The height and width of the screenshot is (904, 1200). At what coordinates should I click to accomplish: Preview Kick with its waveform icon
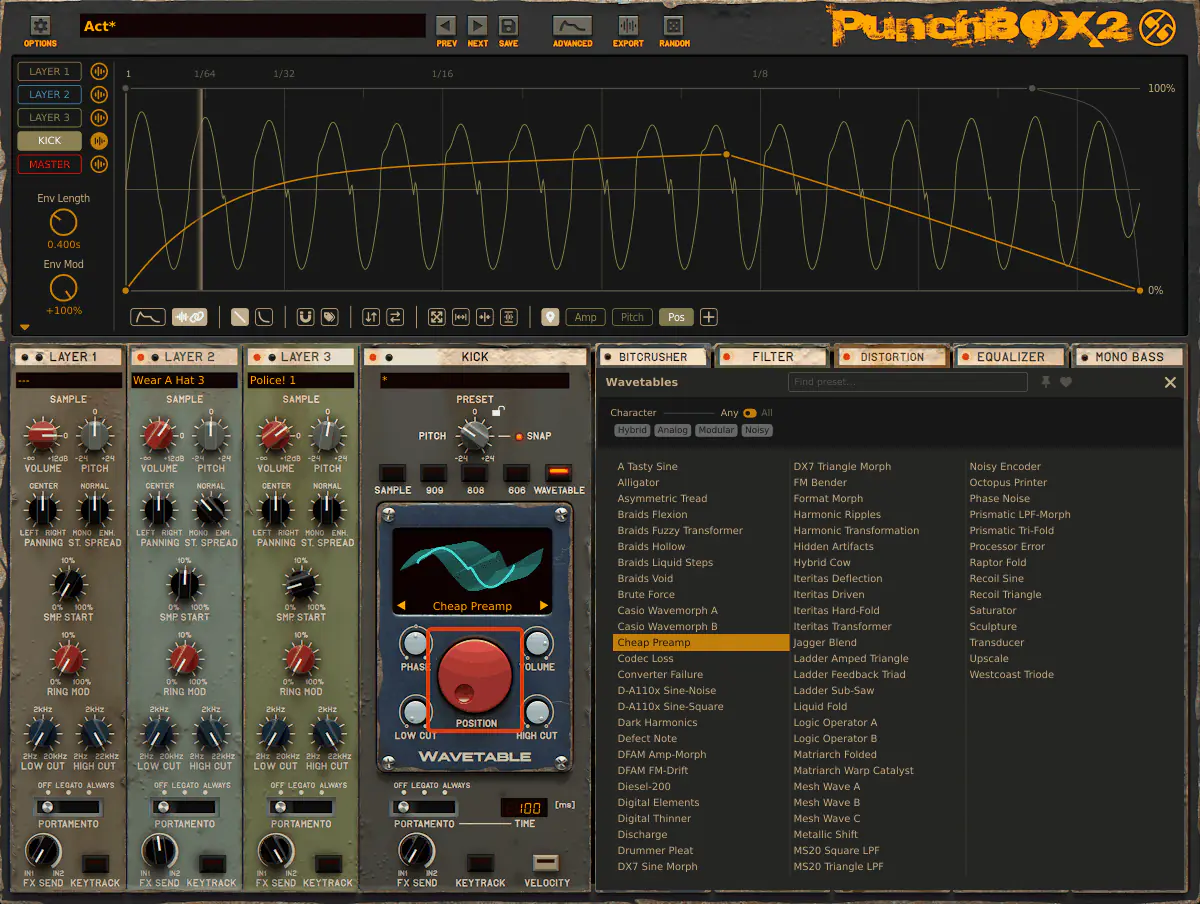(x=99, y=141)
